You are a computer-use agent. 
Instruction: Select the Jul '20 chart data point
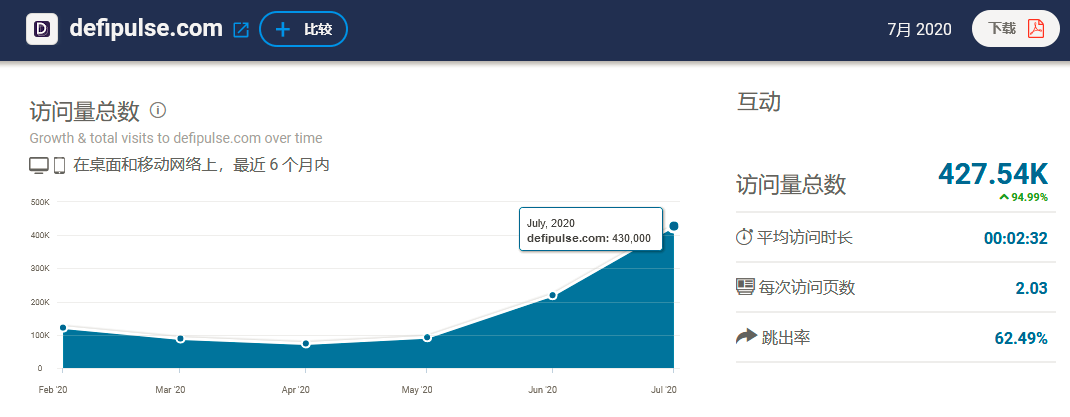(674, 226)
